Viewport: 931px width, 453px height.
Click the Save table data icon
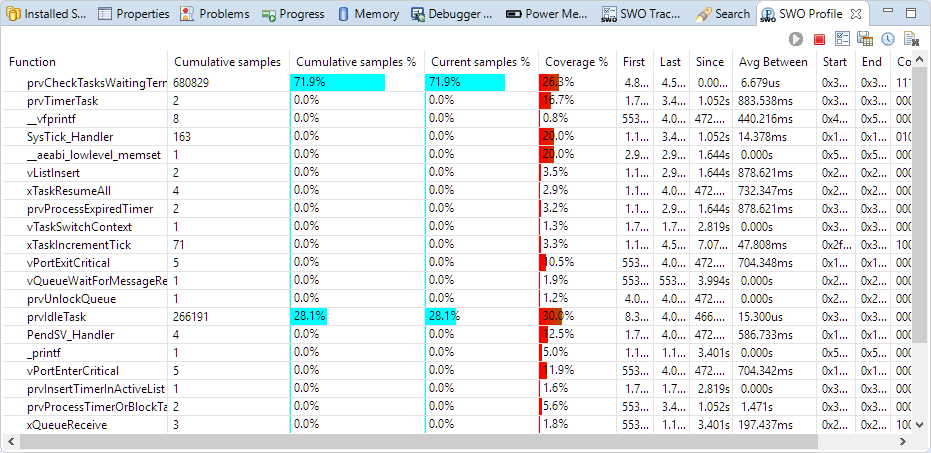tap(865, 39)
